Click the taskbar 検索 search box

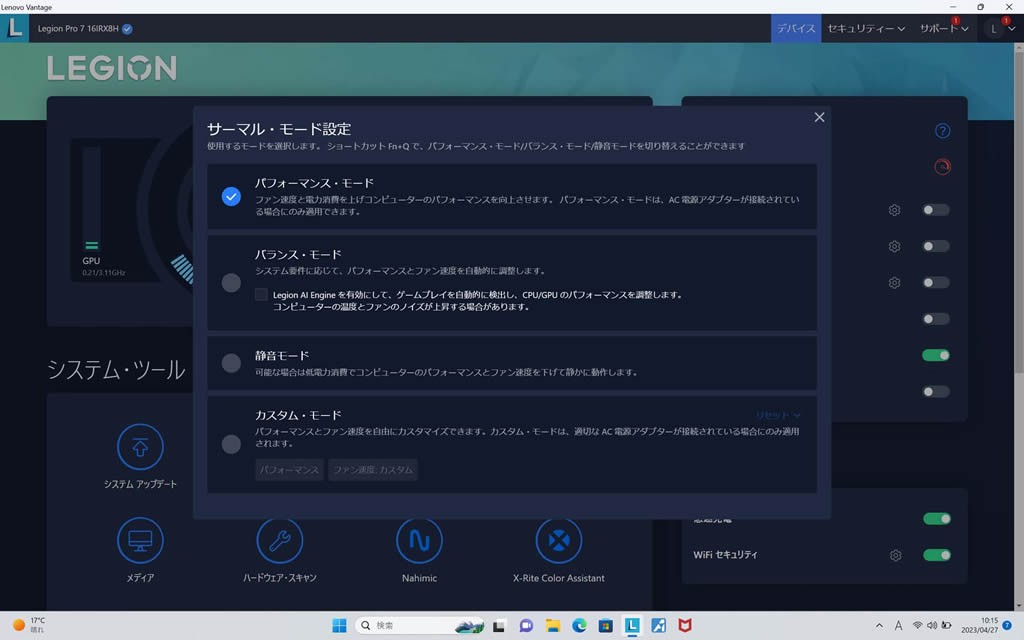[419, 625]
